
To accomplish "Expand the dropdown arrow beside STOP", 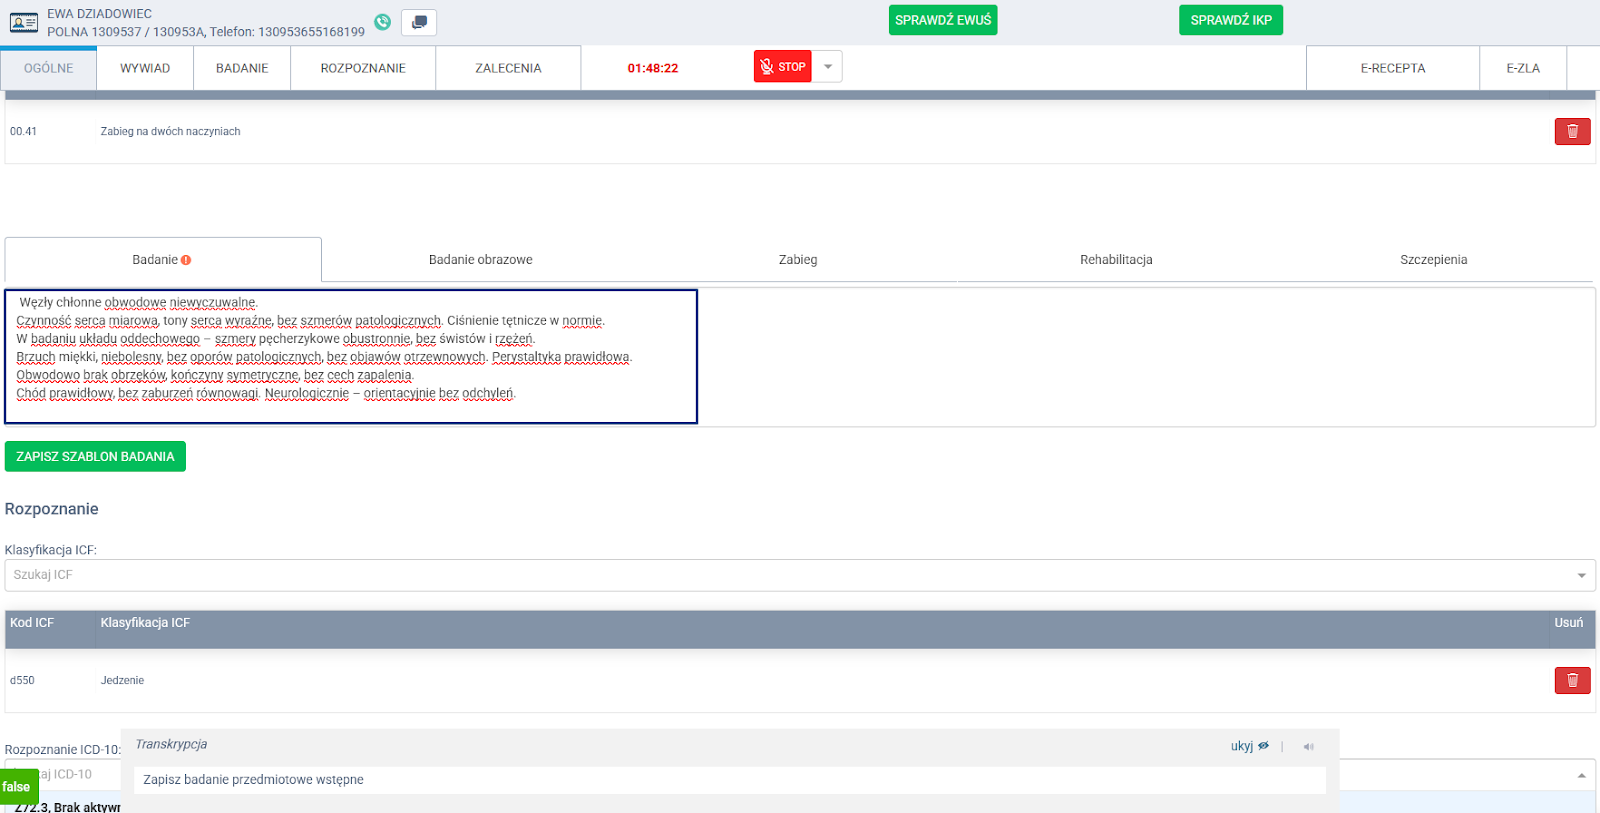I will click(x=827, y=67).
